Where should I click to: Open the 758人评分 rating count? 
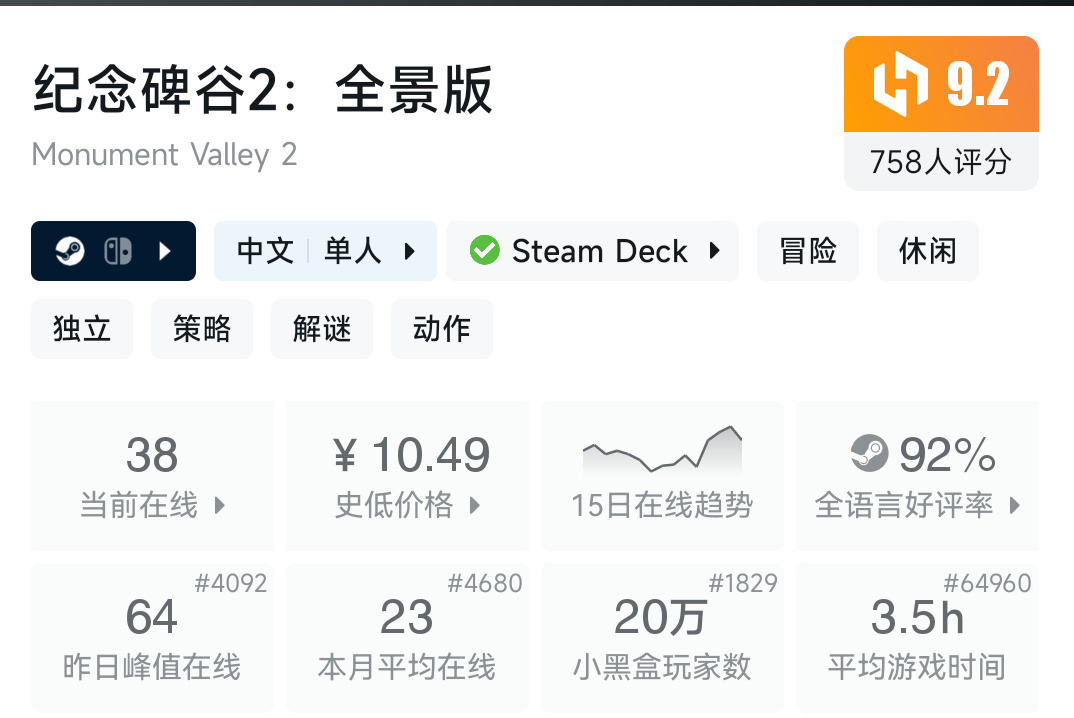point(941,162)
